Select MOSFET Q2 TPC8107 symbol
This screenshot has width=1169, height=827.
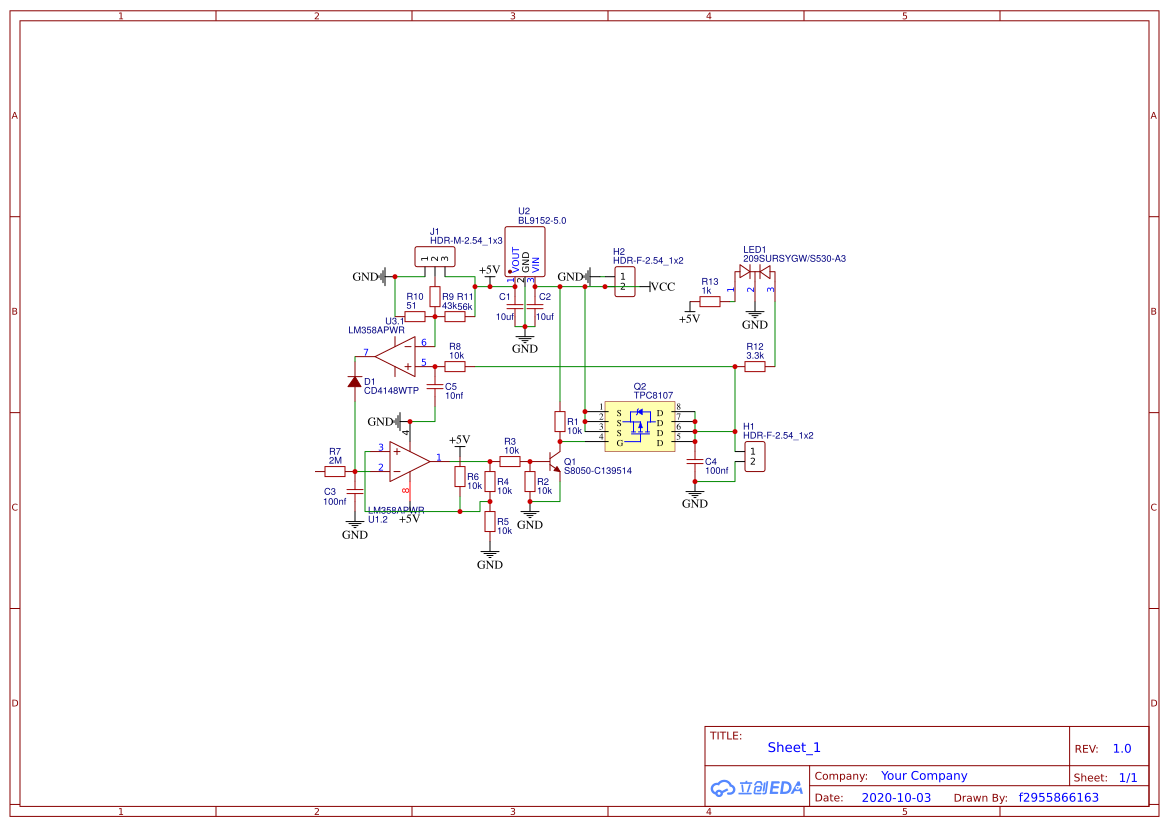[640, 425]
